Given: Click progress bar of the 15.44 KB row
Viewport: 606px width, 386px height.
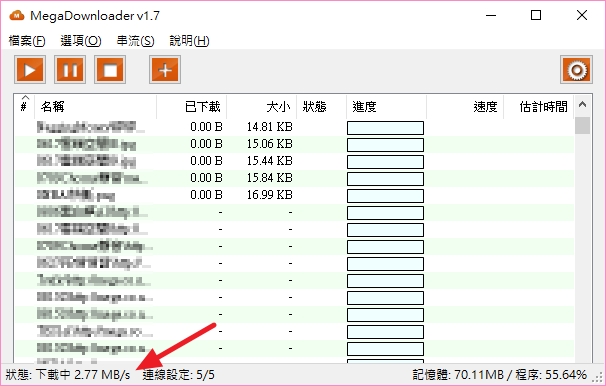Looking at the screenshot, I should tap(385, 162).
